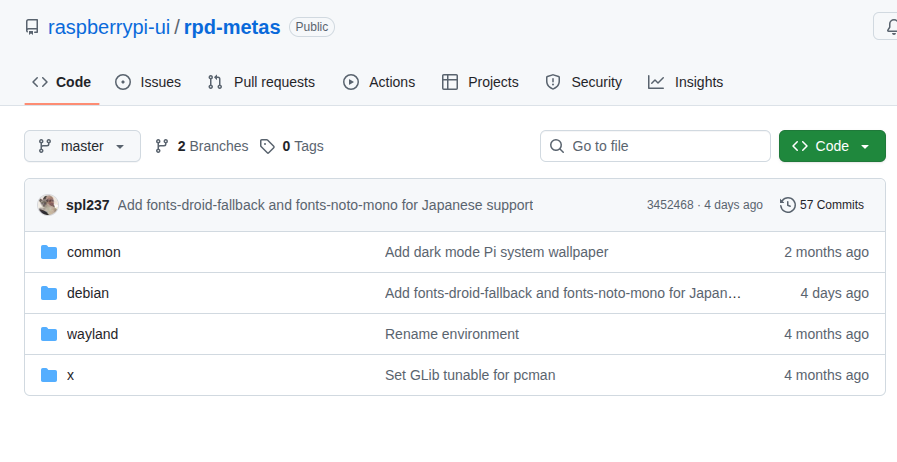Click the spl237 user avatar
The height and width of the screenshot is (462, 897).
tap(48, 205)
